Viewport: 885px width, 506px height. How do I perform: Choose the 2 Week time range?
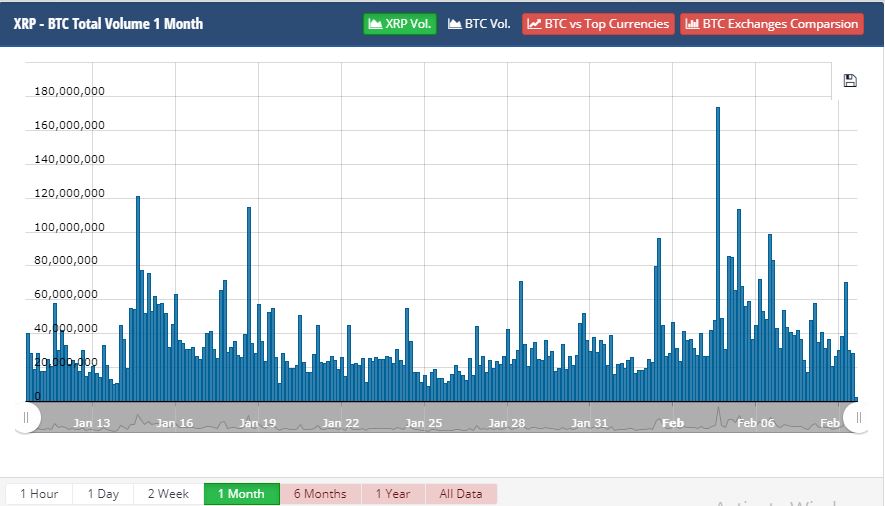tap(168, 494)
